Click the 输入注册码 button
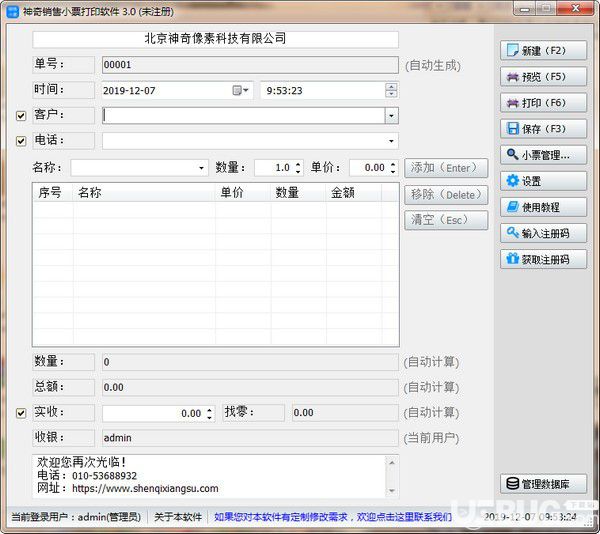Screen dimensions: 600x534 pyautogui.click(x=543, y=233)
